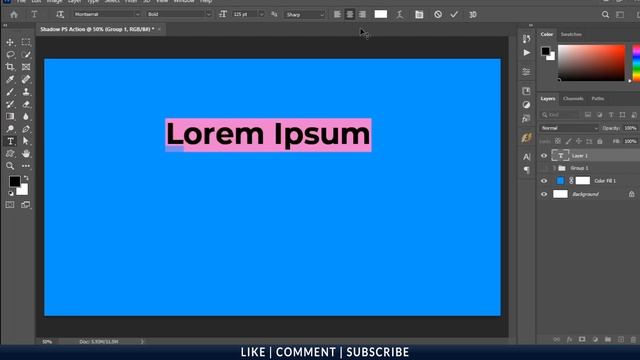The image size is (640, 360).
Task: Toggle the type layer filter in Layers
Action: click(611, 115)
